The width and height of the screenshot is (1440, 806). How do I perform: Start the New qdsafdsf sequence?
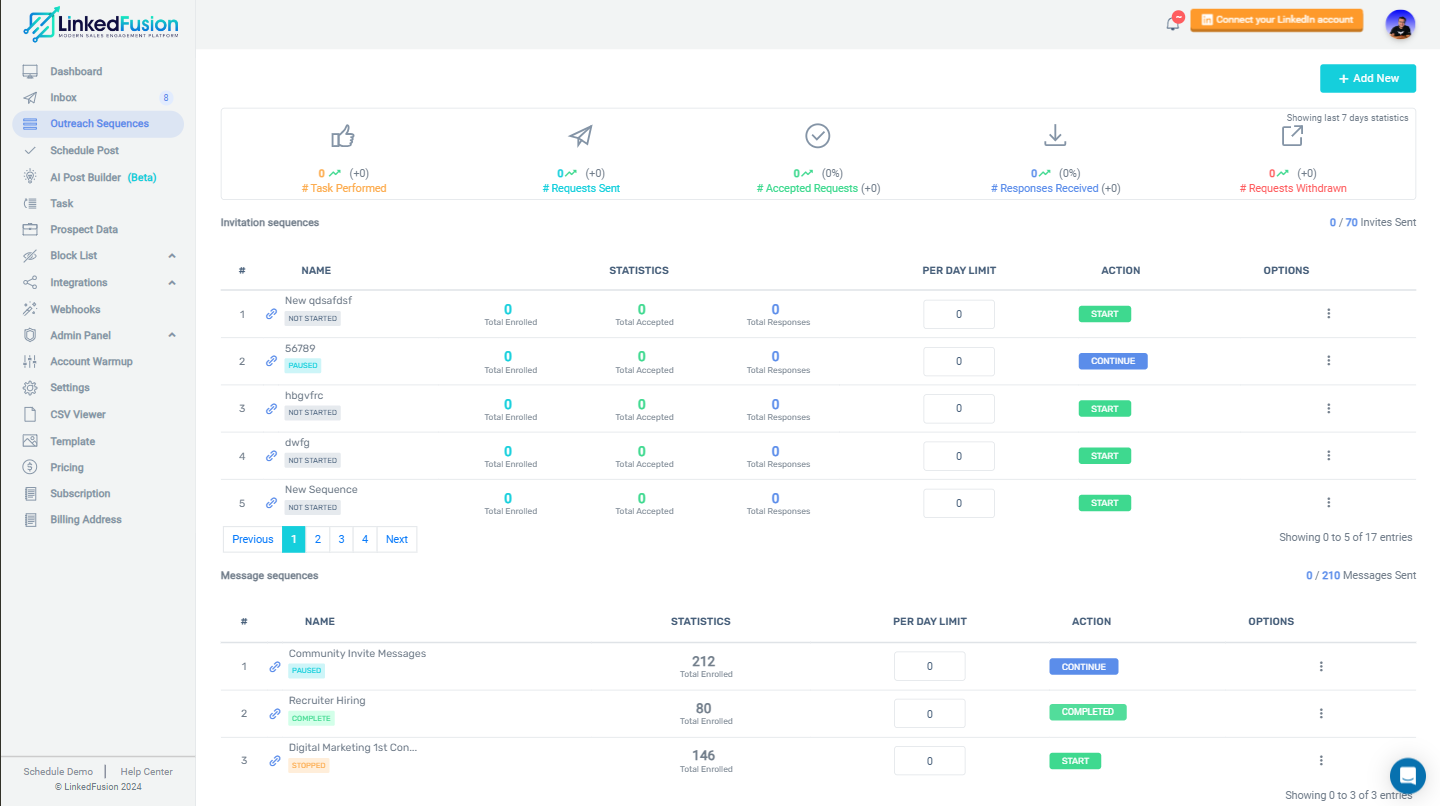point(1105,314)
